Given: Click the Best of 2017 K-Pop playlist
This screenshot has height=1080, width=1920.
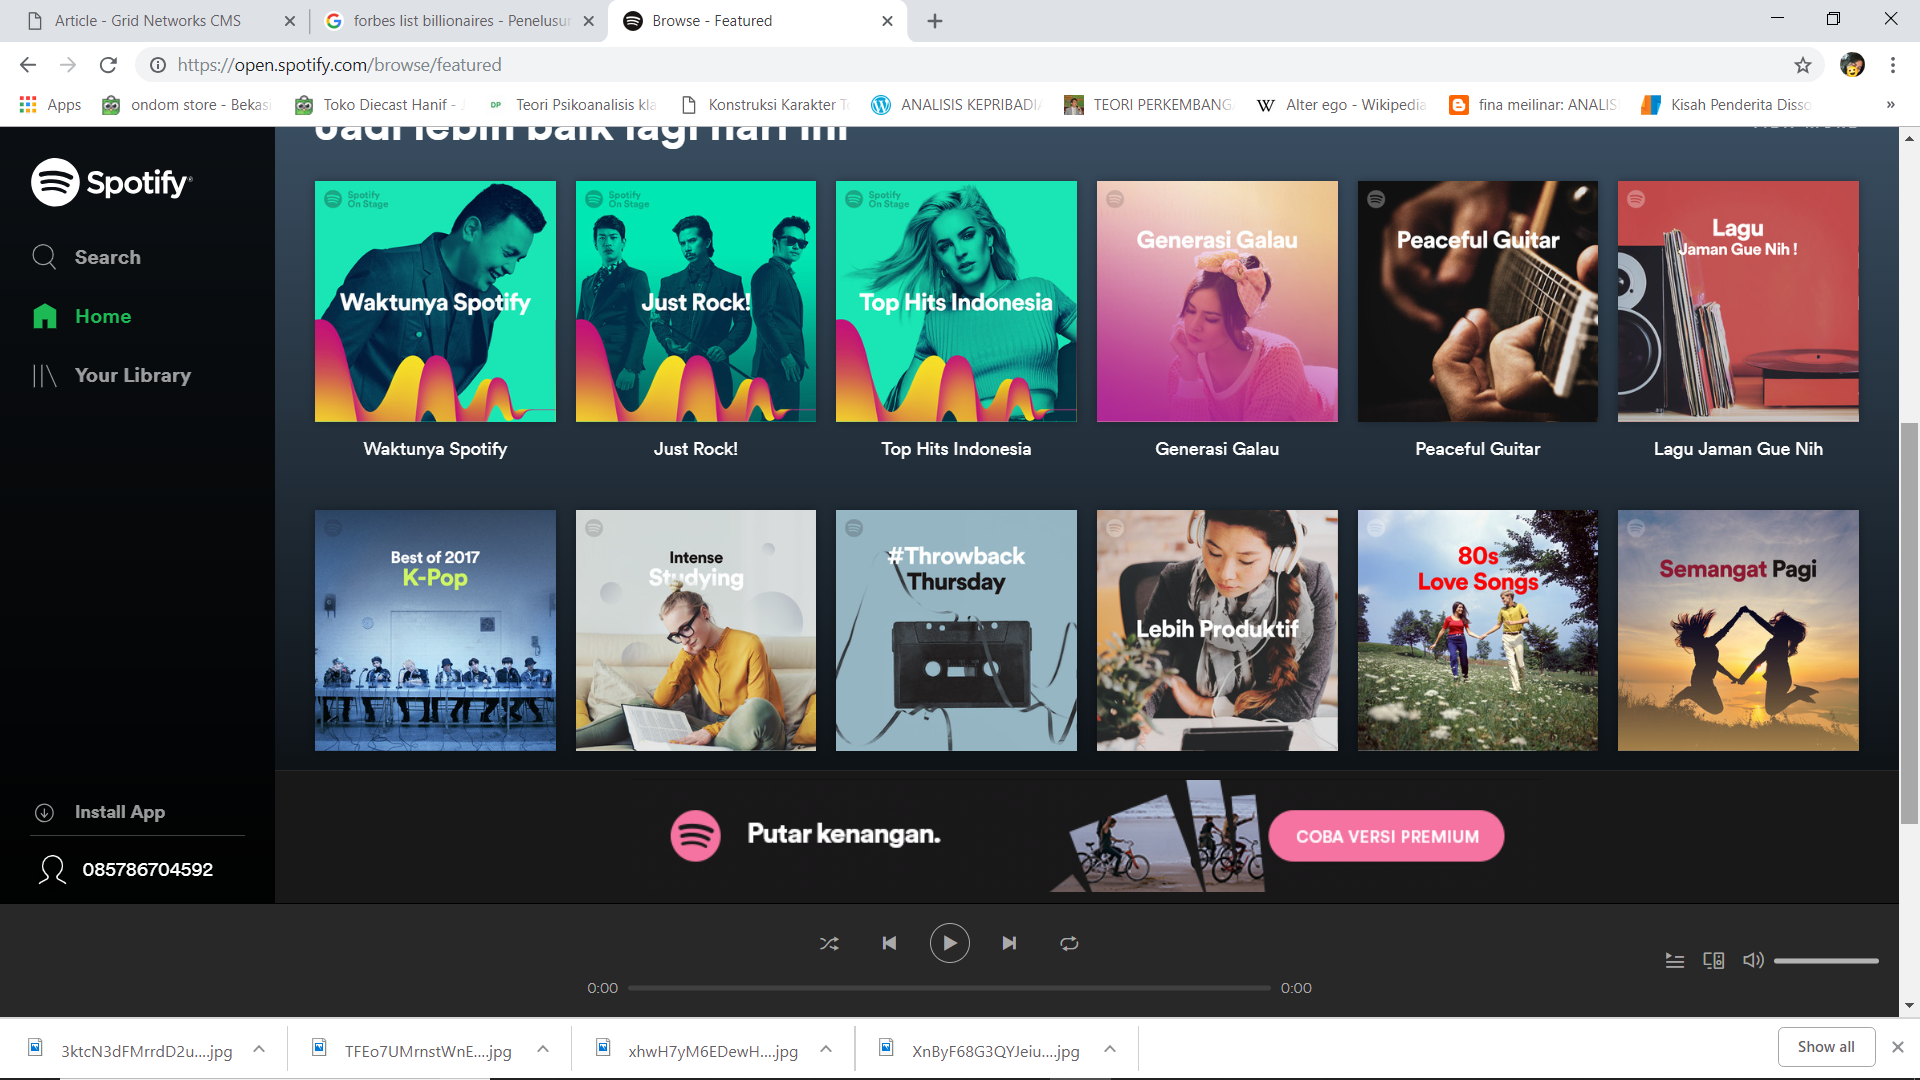Looking at the screenshot, I should coord(435,629).
